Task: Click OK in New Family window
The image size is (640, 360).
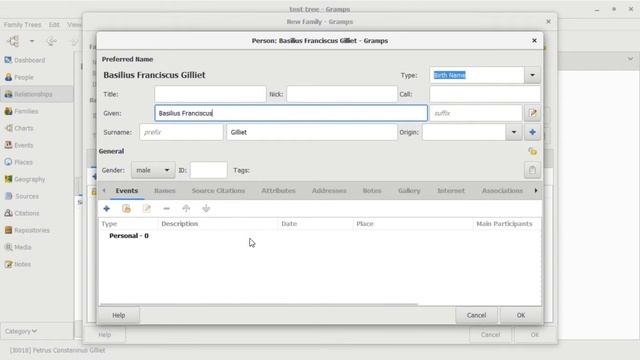Action: pos(535,335)
